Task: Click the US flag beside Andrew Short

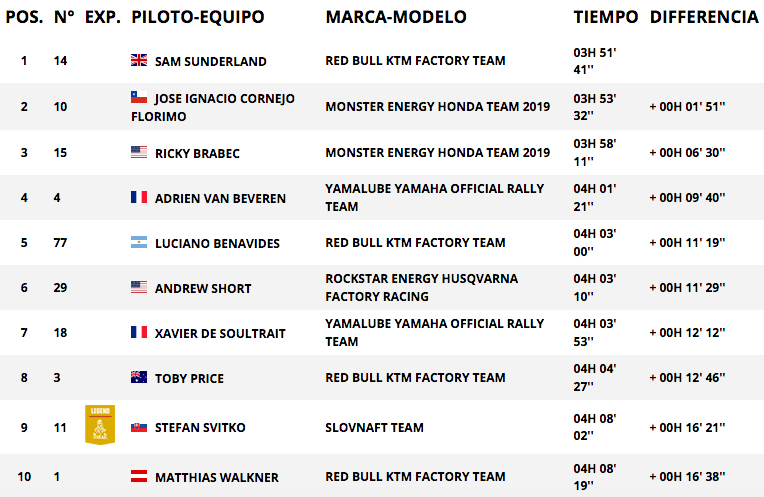Action: [x=139, y=287]
